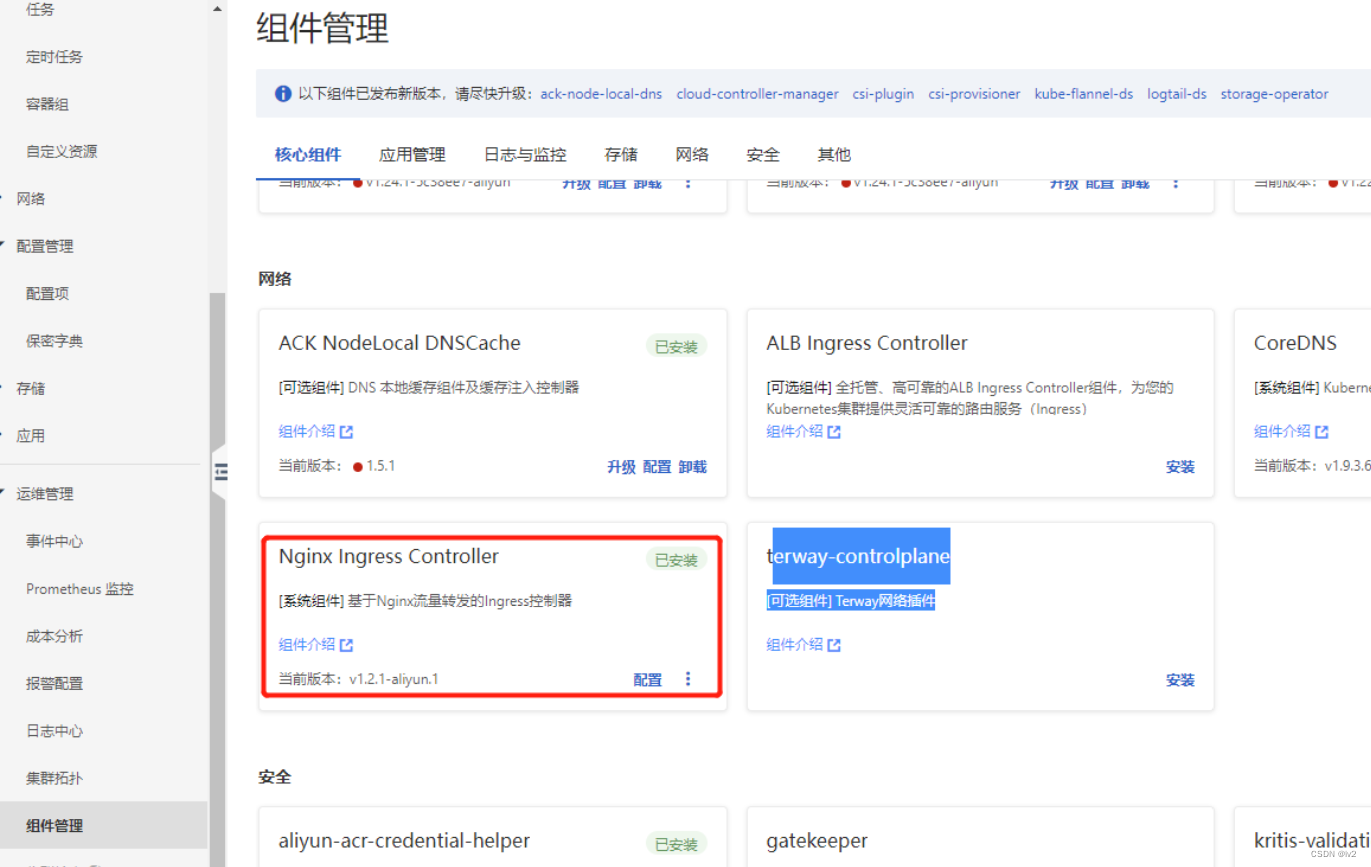Click the info icon in upgrade notice banner

click(x=283, y=94)
